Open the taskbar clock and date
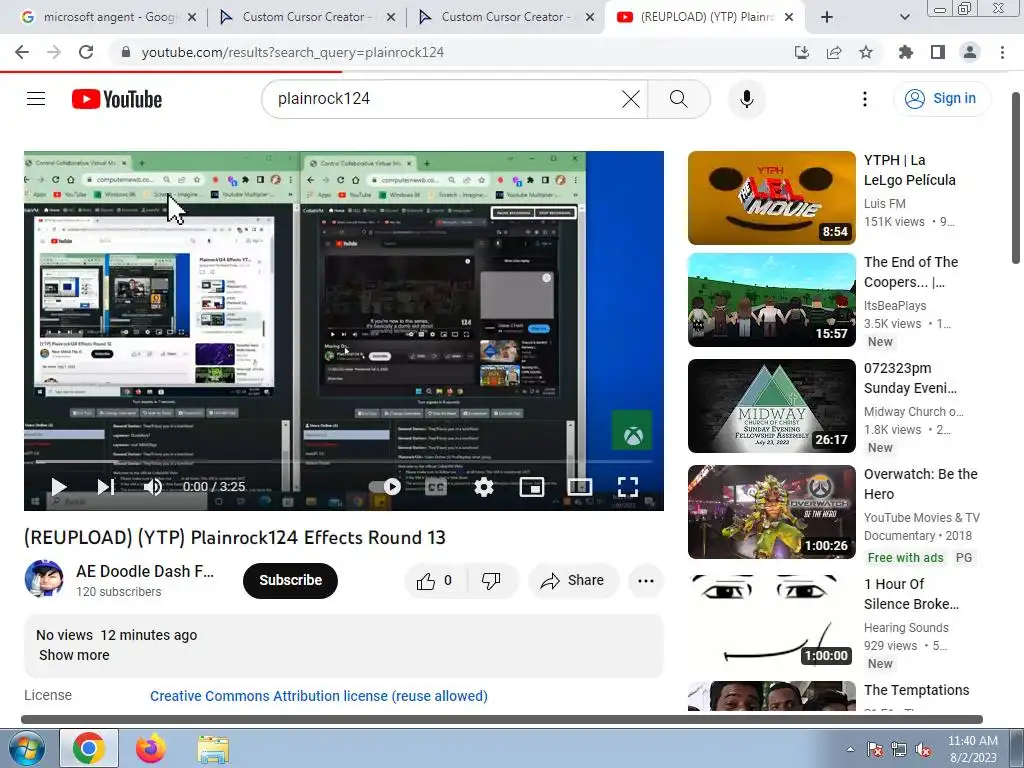Viewport: 1024px width, 768px height. (972, 749)
